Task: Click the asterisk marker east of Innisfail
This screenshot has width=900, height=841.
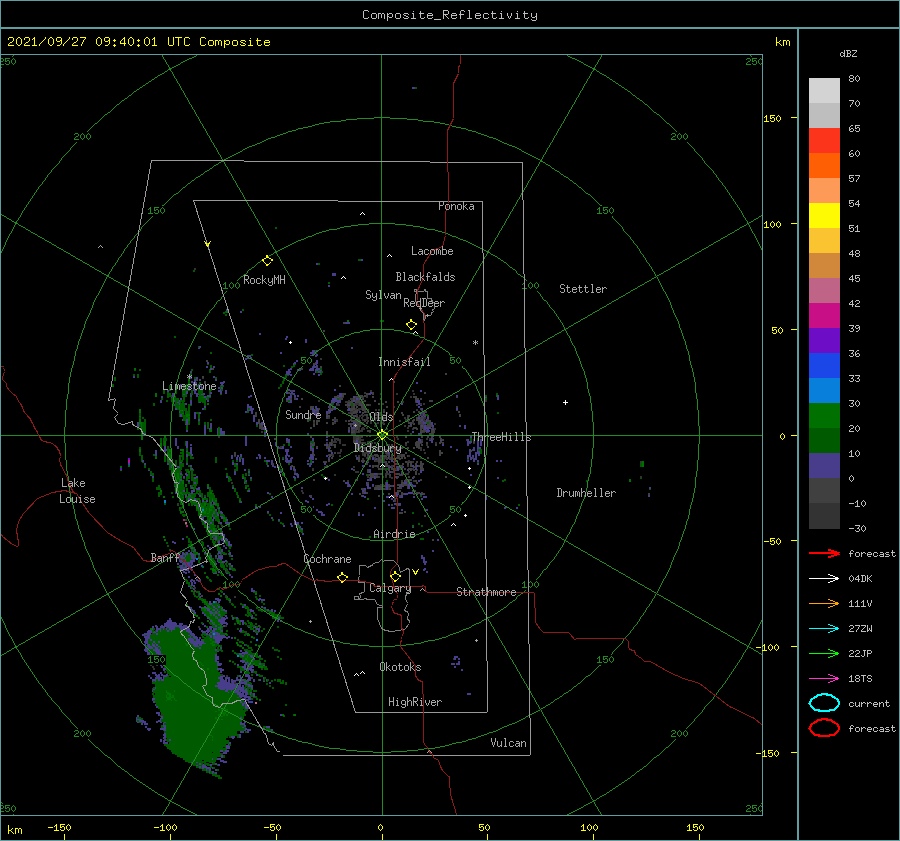Action: [x=475, y=343]
